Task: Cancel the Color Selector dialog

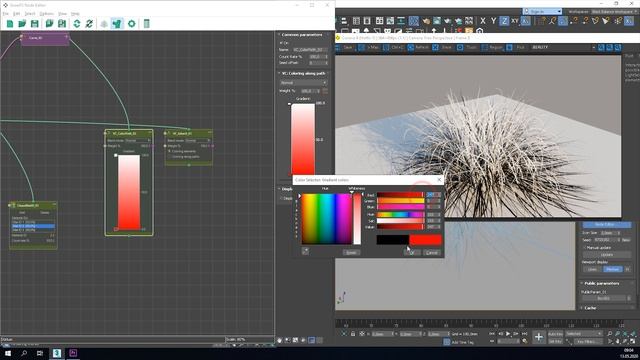Action: tap(432, 253)
